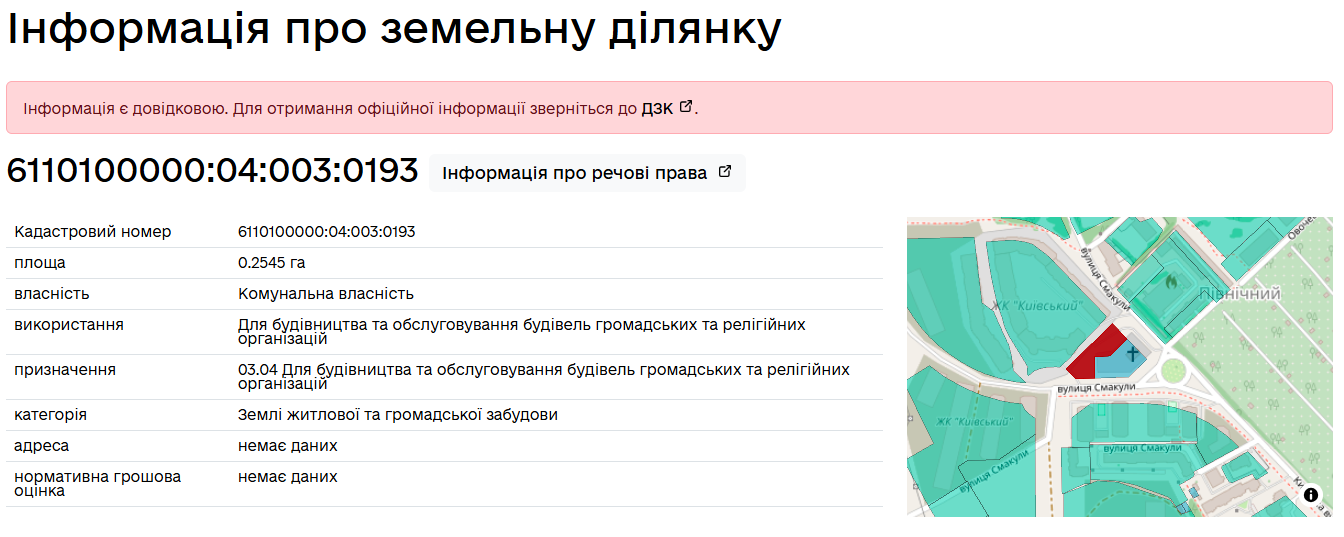The width and height of the screenshot is (1344, 537).
Task: Click the площа value 0.2545 га
Action: tap(271, 263)
